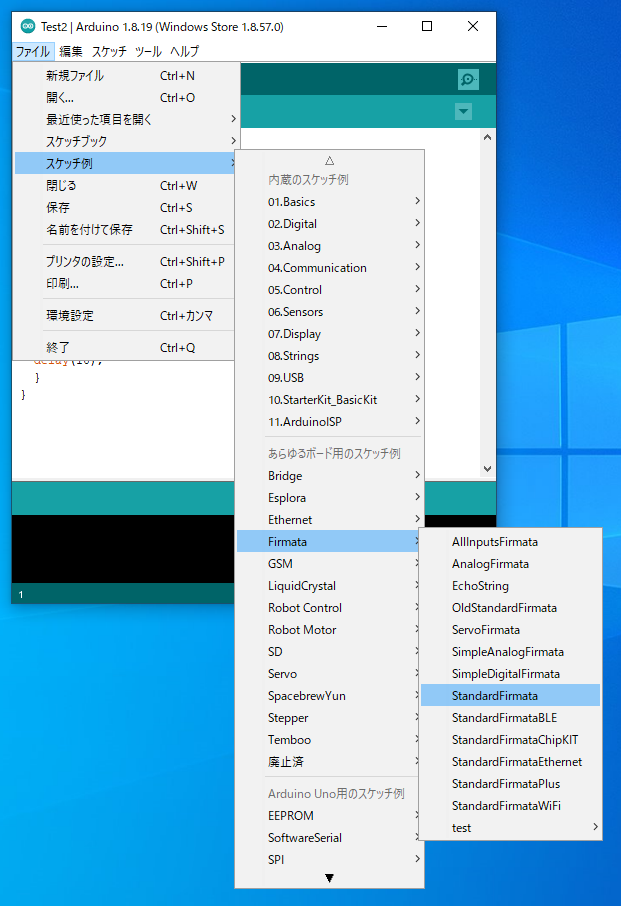Open SD library examples
This screenshot has width=621, height=906.
pyautogui.click(x=330, y=651)
